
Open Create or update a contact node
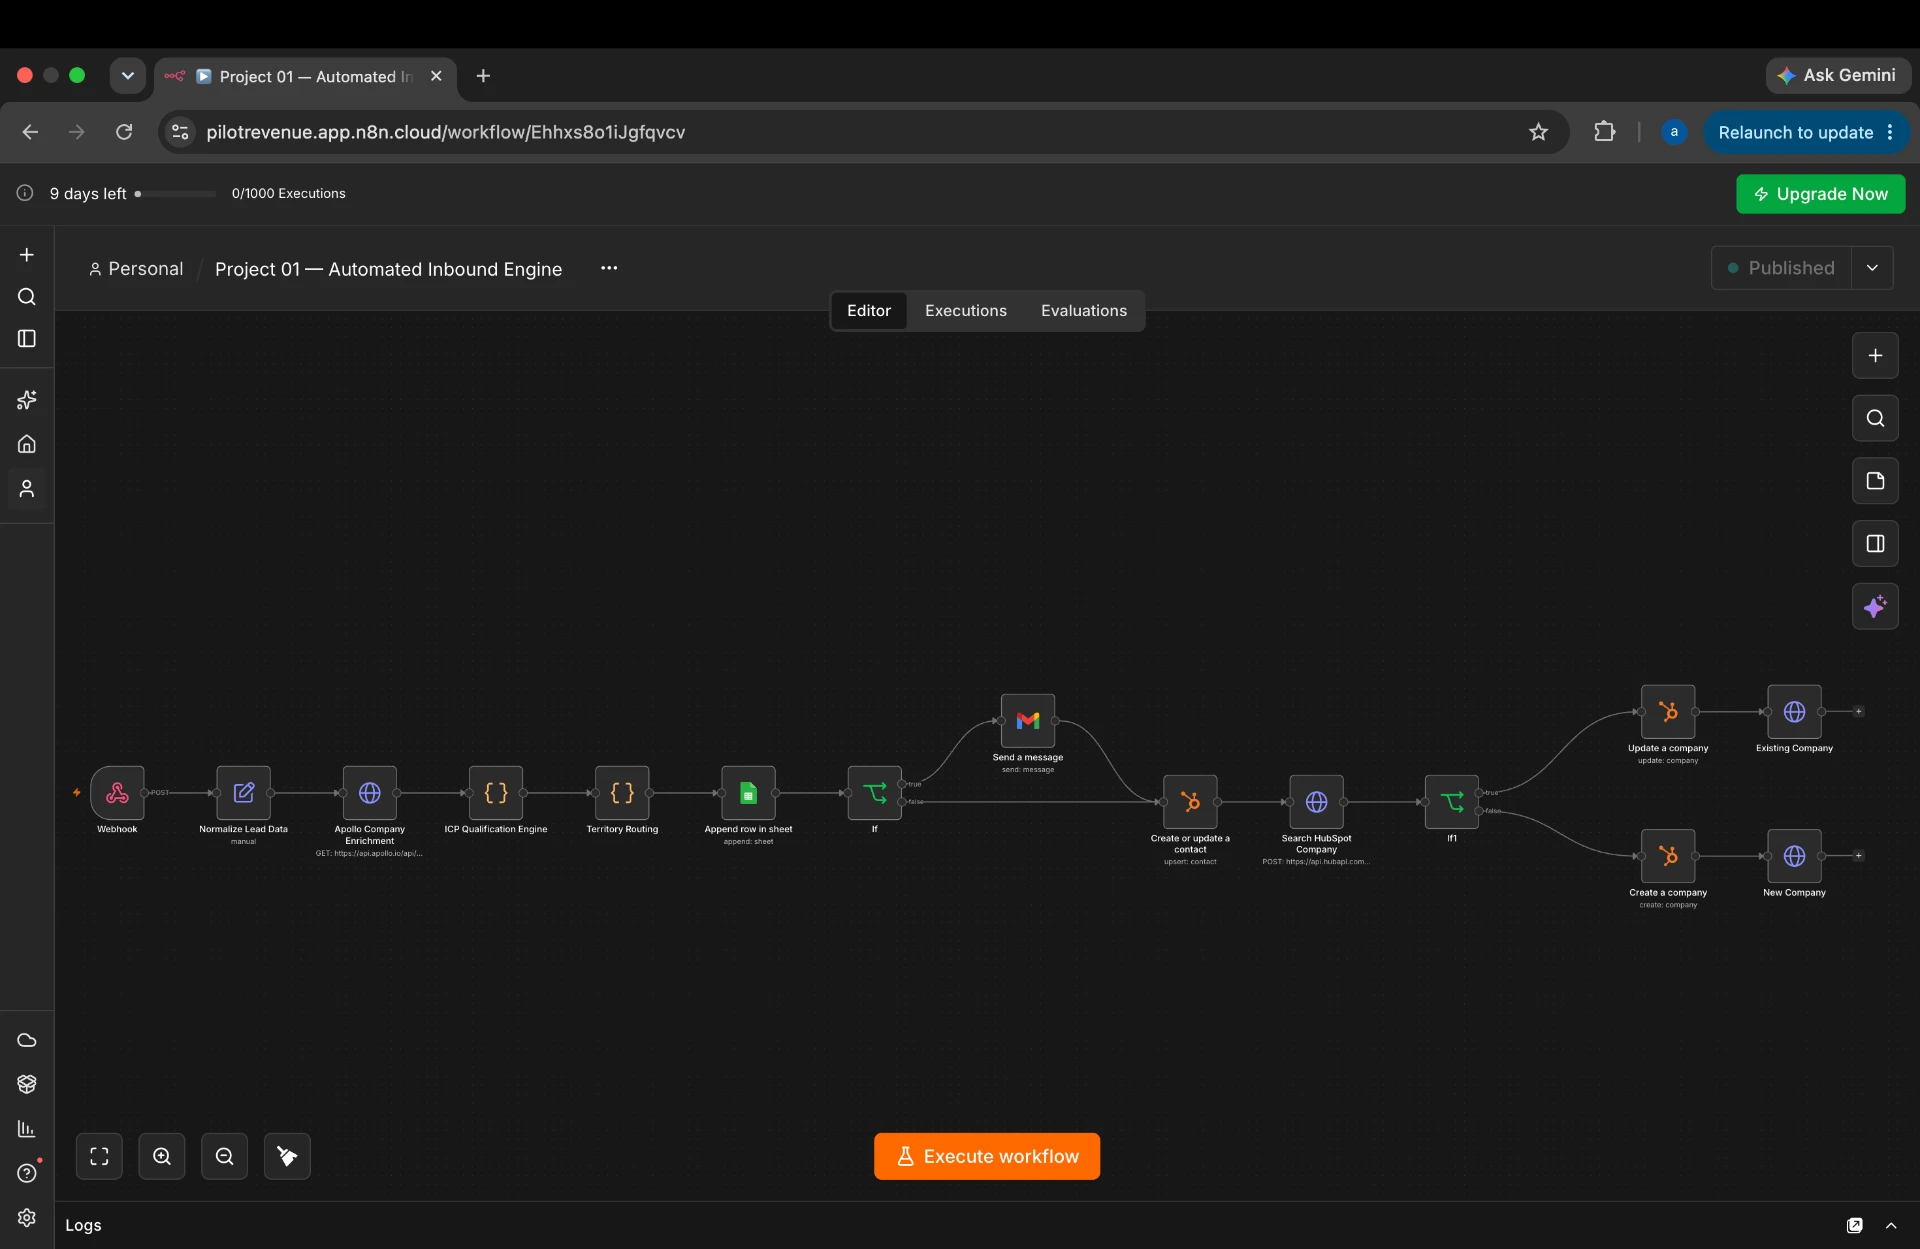1190,802
